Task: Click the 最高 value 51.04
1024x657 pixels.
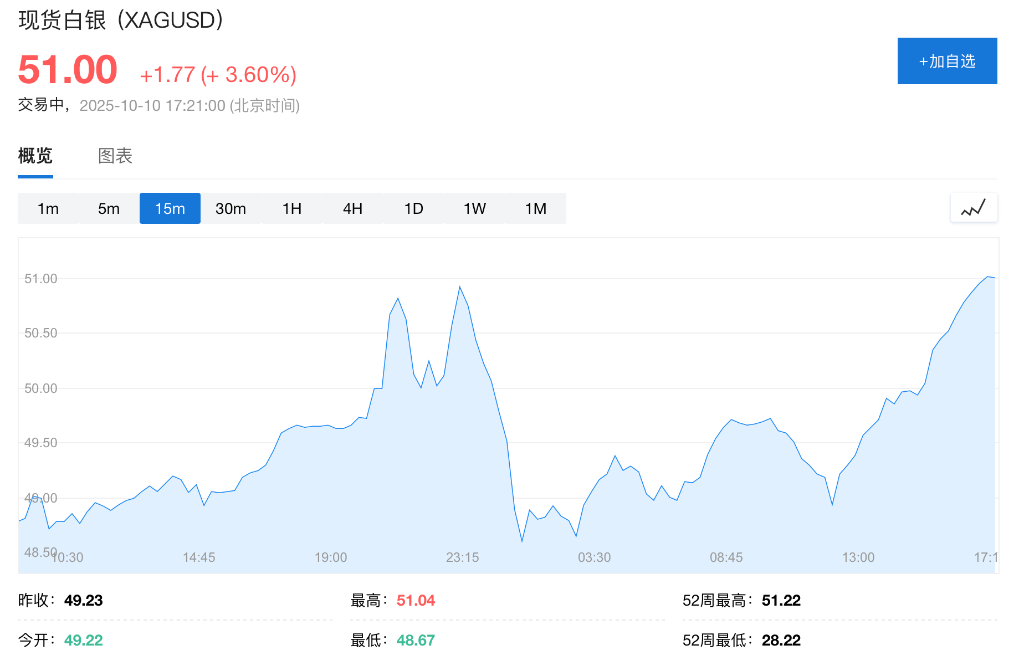Action: 416,601
